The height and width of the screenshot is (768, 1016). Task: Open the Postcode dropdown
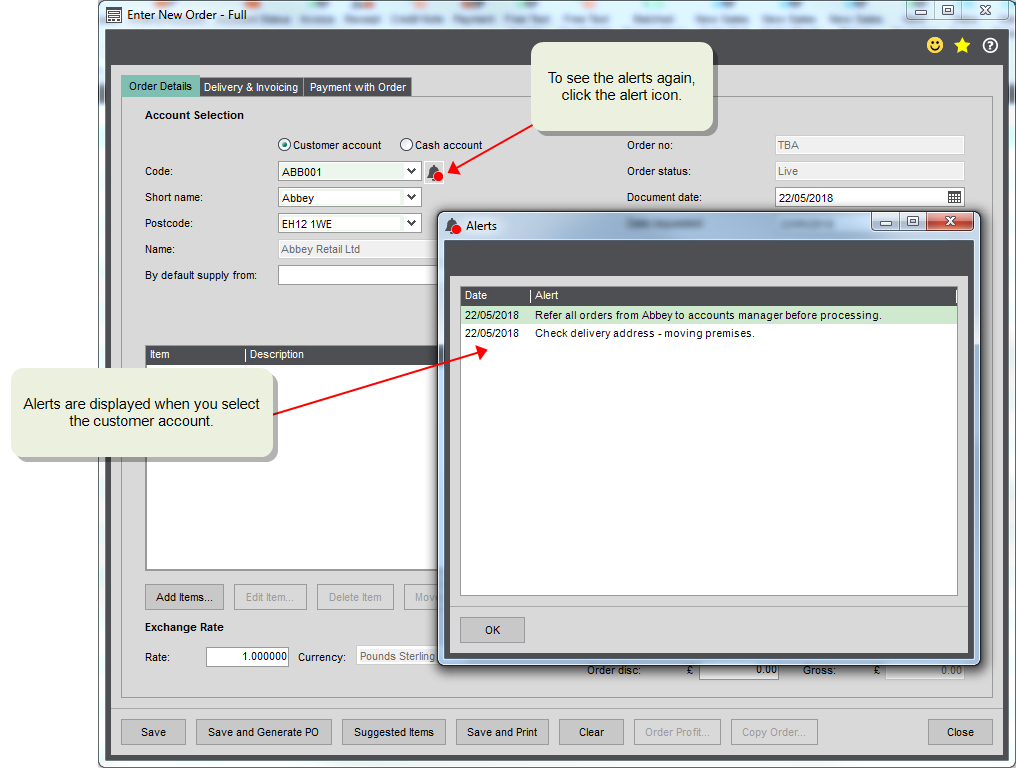tap(411, 223)
